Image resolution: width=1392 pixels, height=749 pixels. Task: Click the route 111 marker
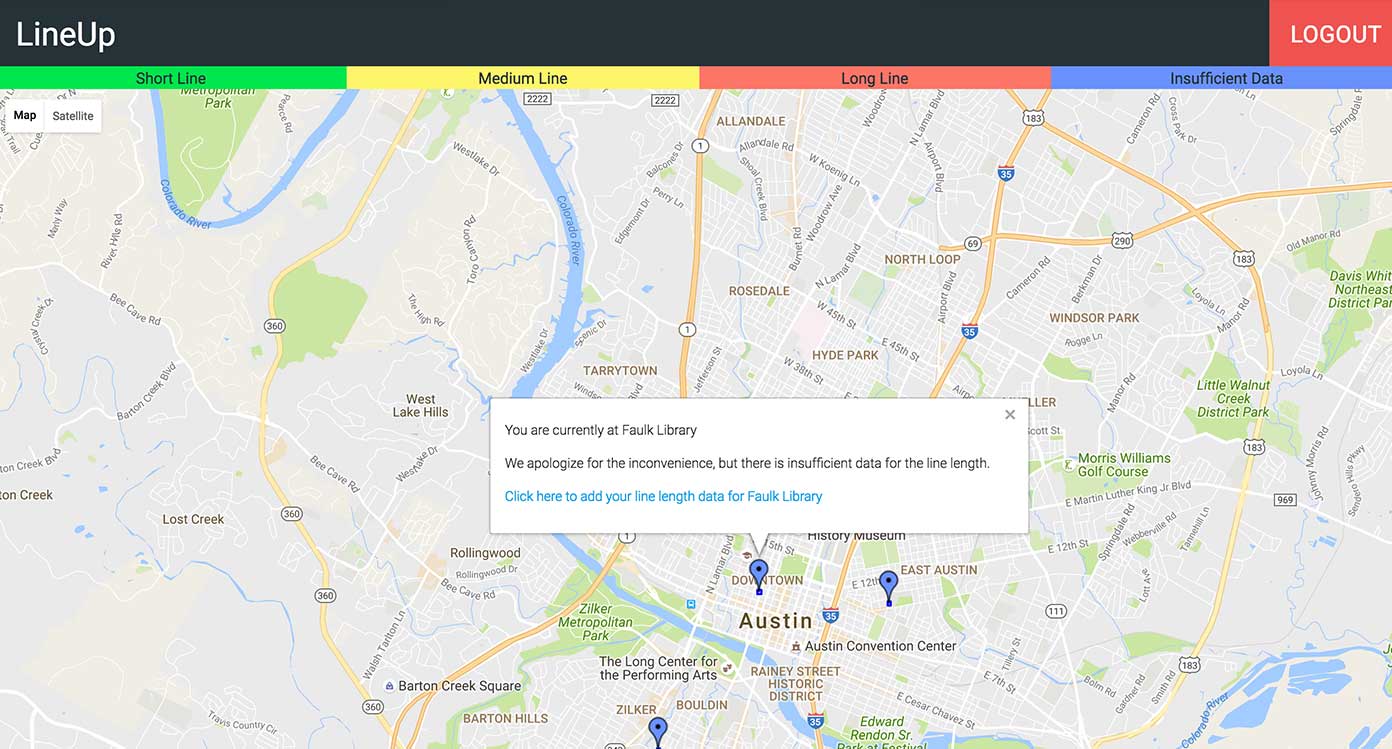click(x=1057, y=611)
